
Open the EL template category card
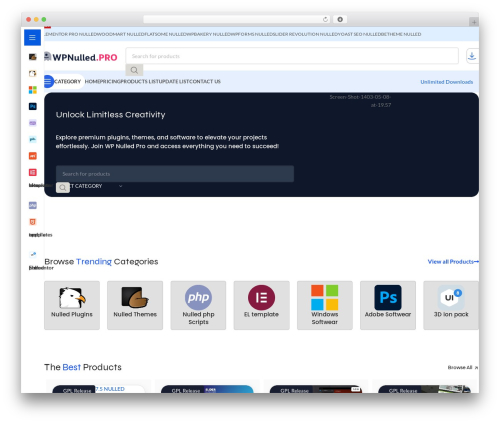(261, 305)
